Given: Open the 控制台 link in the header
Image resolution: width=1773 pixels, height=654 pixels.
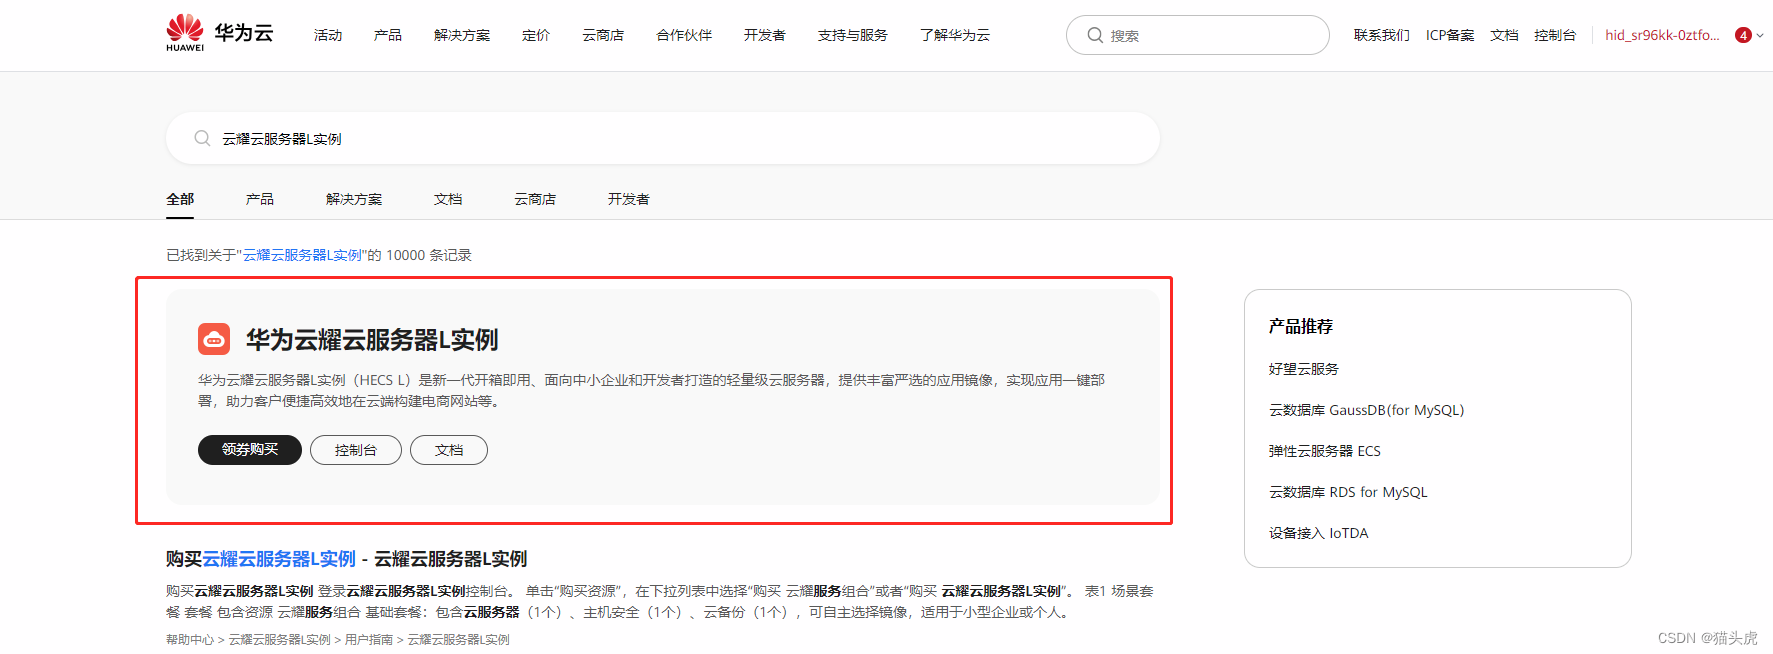Looking at the screenshot, I should [1555, 35].
